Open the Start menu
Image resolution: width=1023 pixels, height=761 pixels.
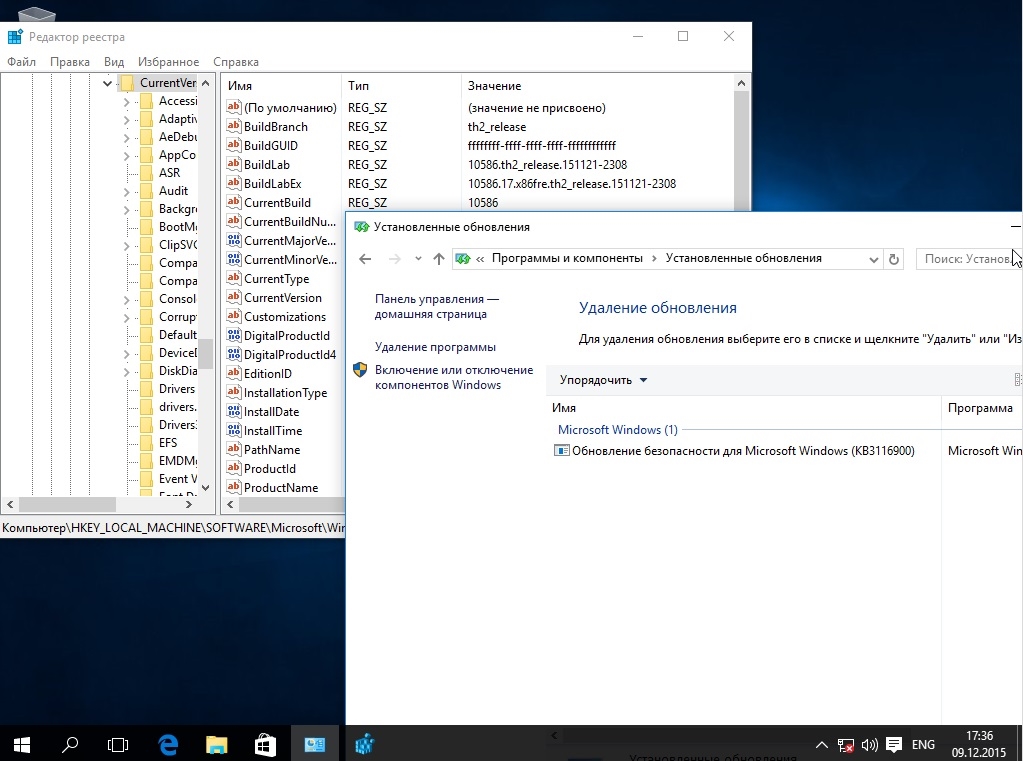(x=22, y=744)
